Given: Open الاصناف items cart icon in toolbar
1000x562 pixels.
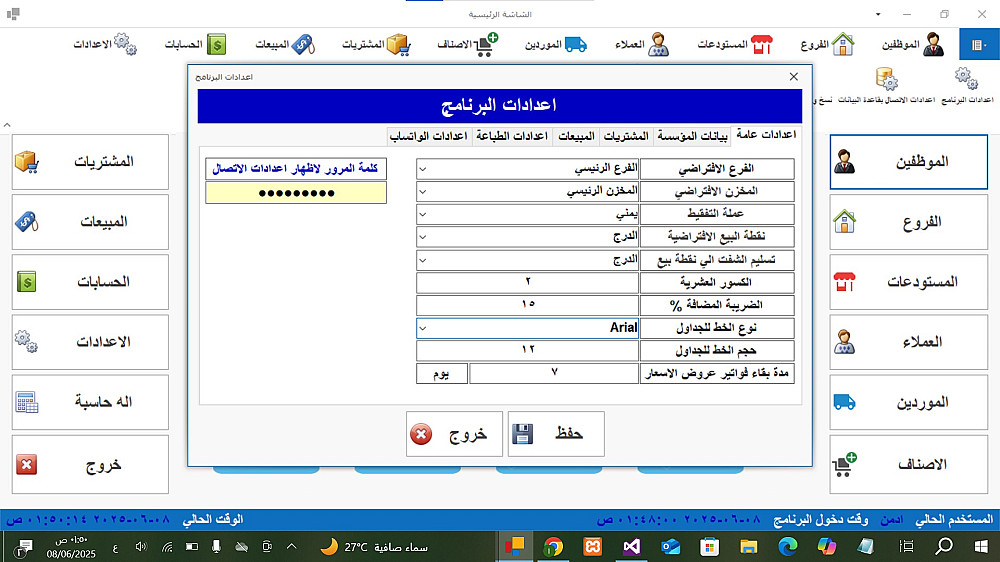Looking at the screenshot, I should point(467,45).
